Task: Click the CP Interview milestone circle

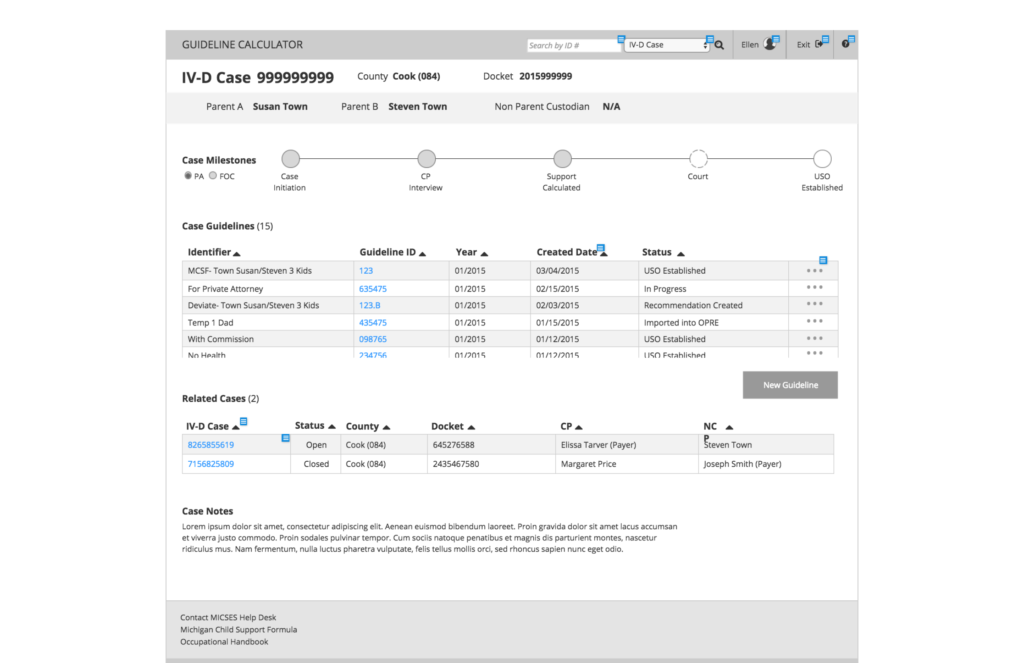Action: [x=426, y=157]
